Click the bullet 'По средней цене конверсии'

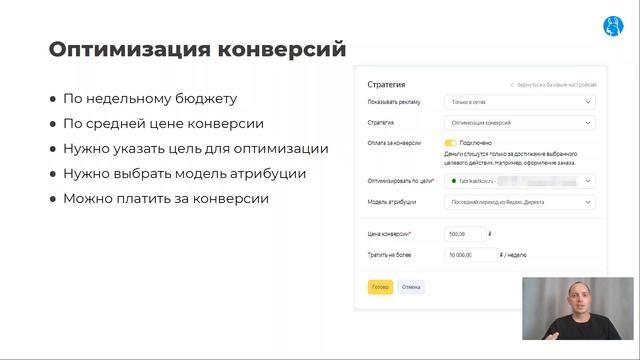click(163, 123)
